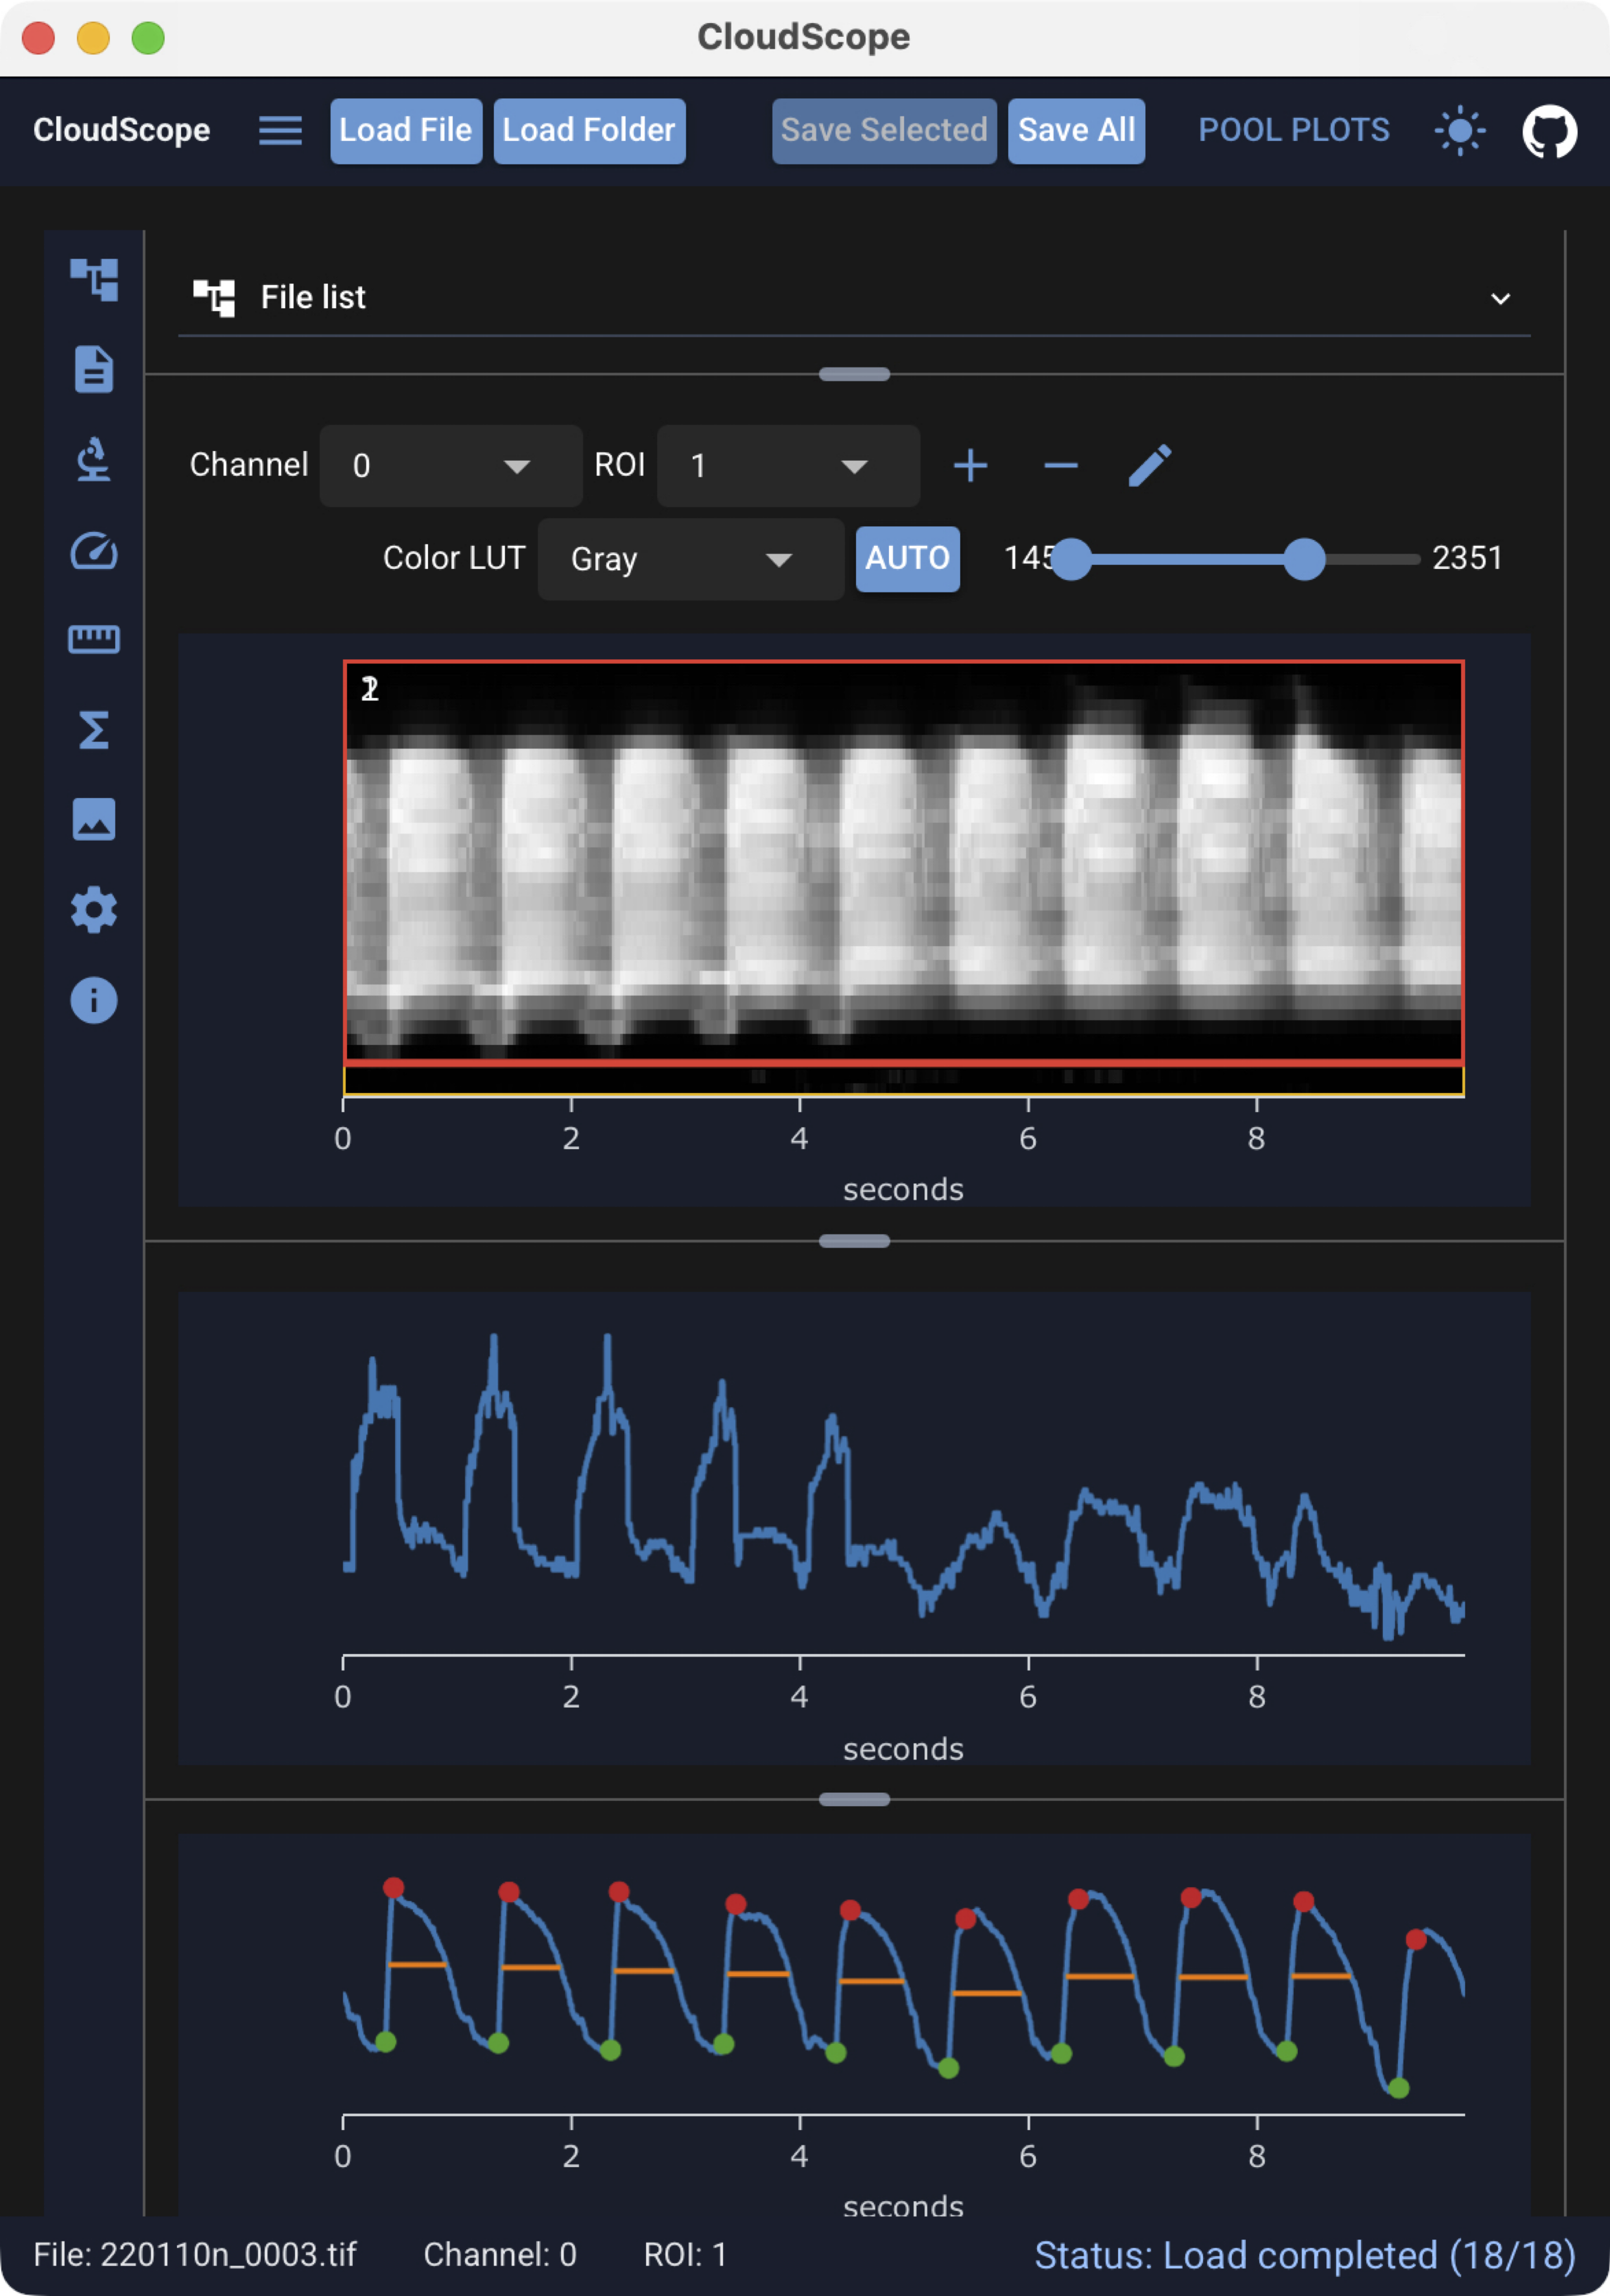Click the splitter handle below the kymograph
The width and height of the screenshot is (1610, 2296).
[x=854, y=1241]
